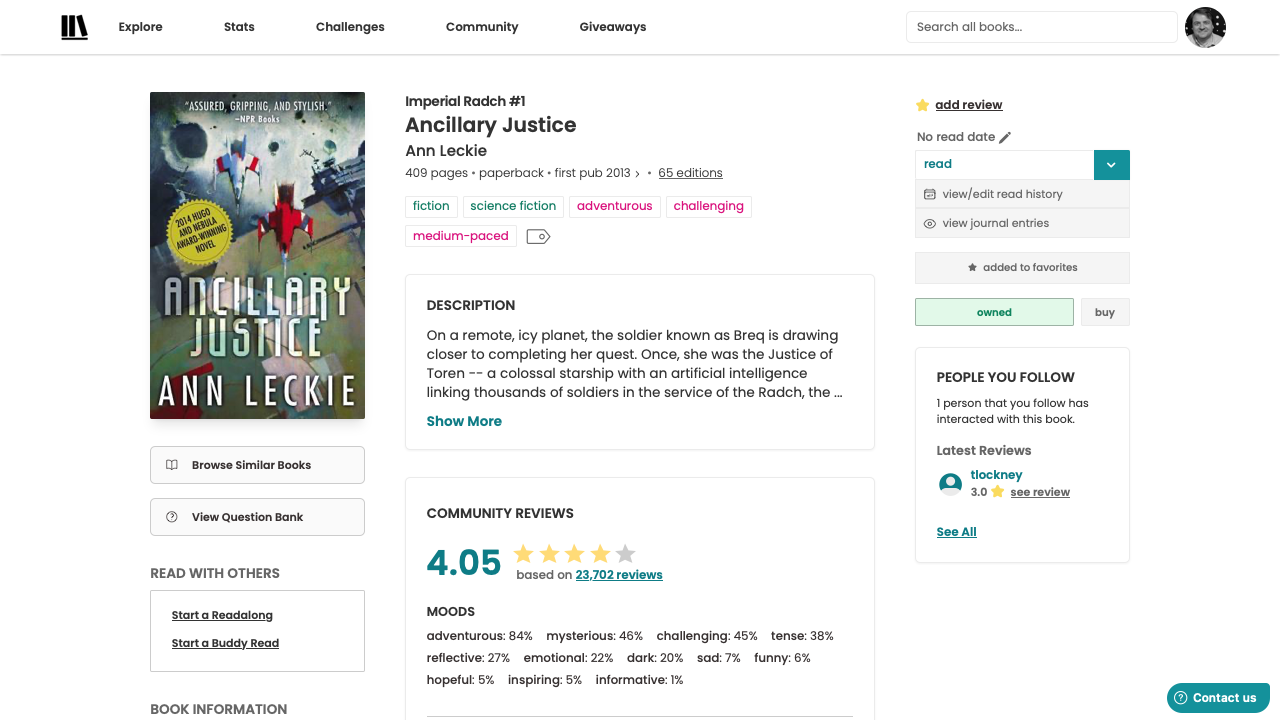Click the StoryGraph logo icon
The image size is (1280, 720).
[x=74, y=27]
